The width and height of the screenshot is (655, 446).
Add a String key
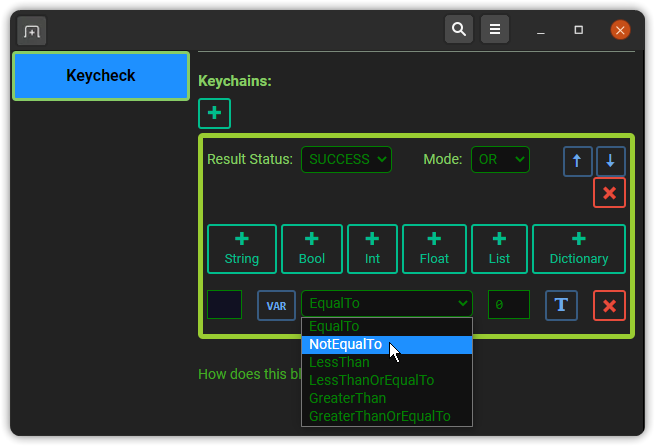[x=242, y=249]
